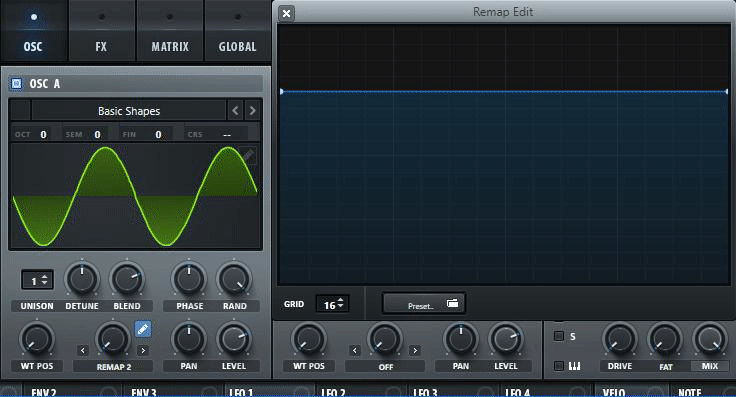Click the filter DRIVE knob

pyautogui.click(x=619, y=339)
